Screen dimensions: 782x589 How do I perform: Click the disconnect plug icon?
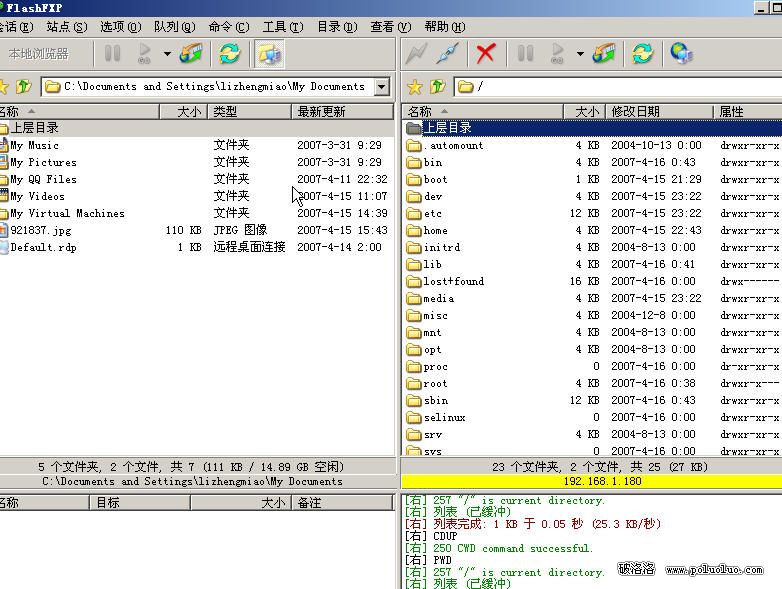447,53
